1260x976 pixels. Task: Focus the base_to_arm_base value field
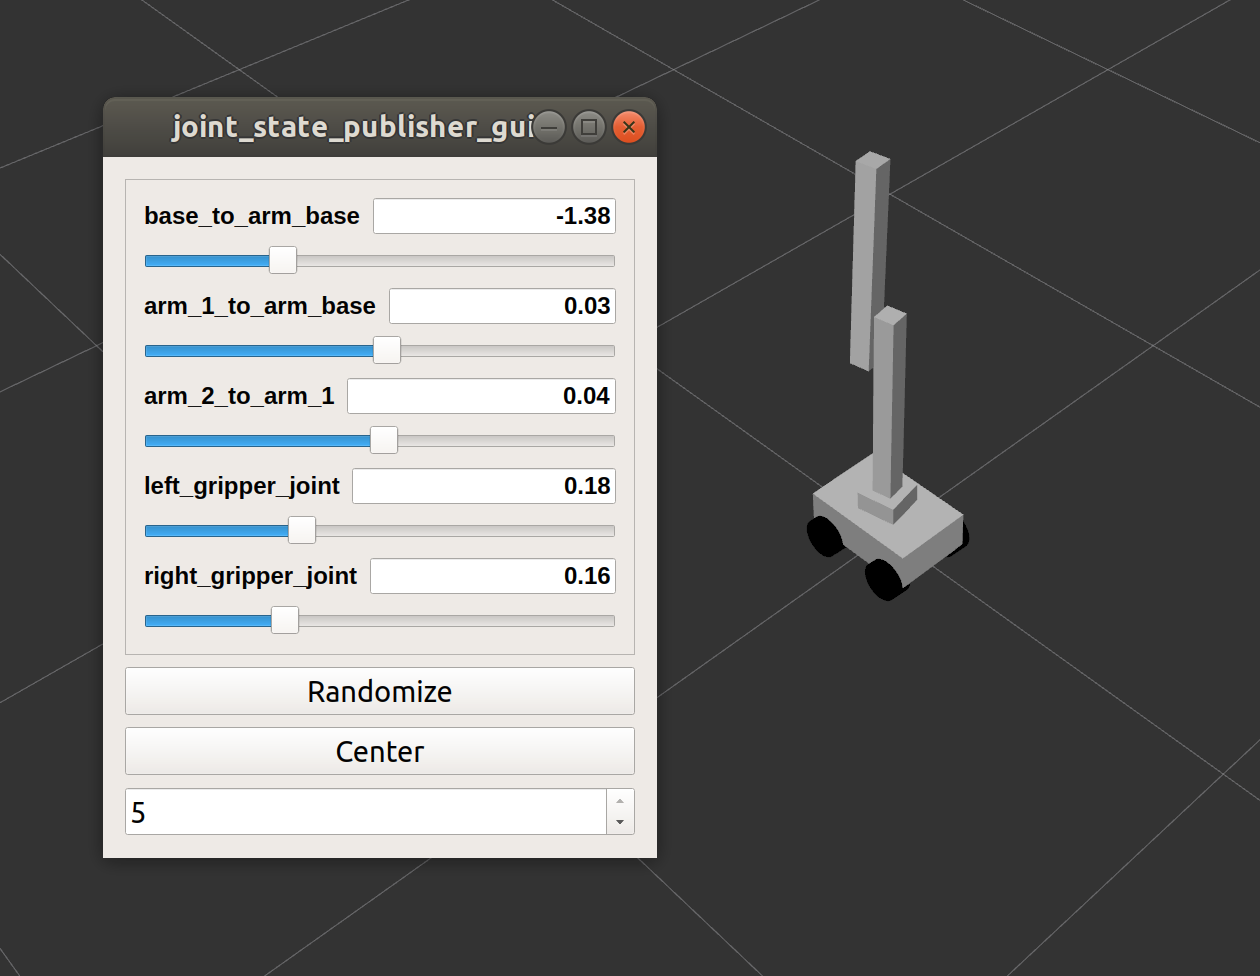coord(494,216)
